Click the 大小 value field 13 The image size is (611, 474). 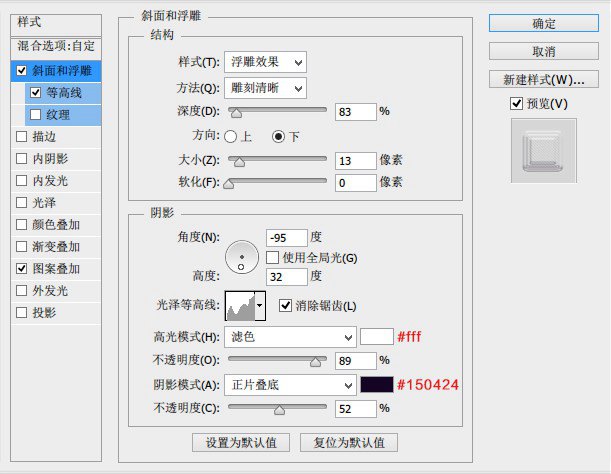(356, 161)
